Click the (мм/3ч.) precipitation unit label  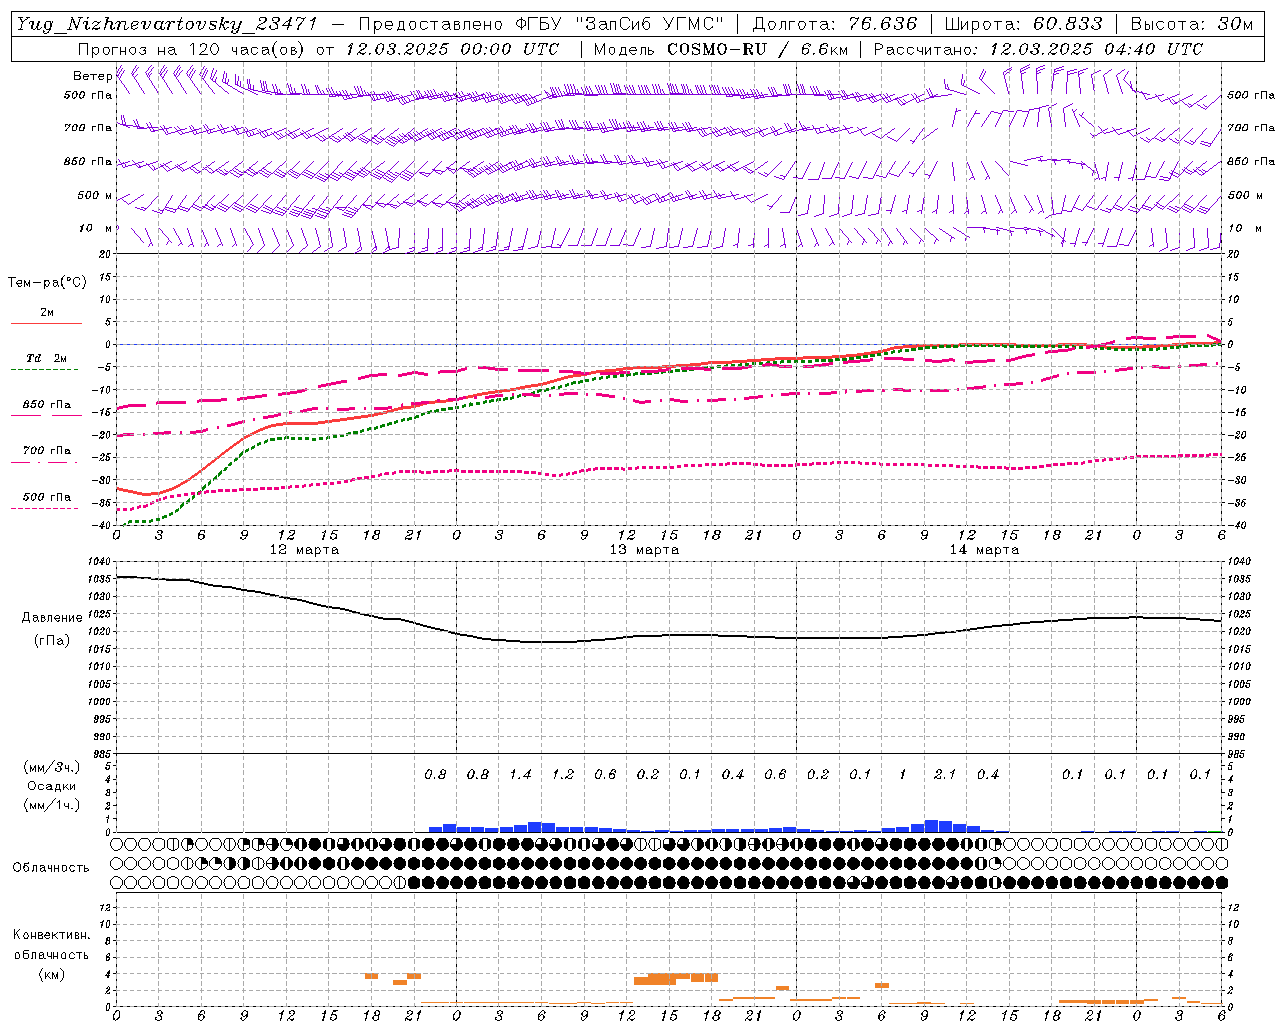coord(51,767)
